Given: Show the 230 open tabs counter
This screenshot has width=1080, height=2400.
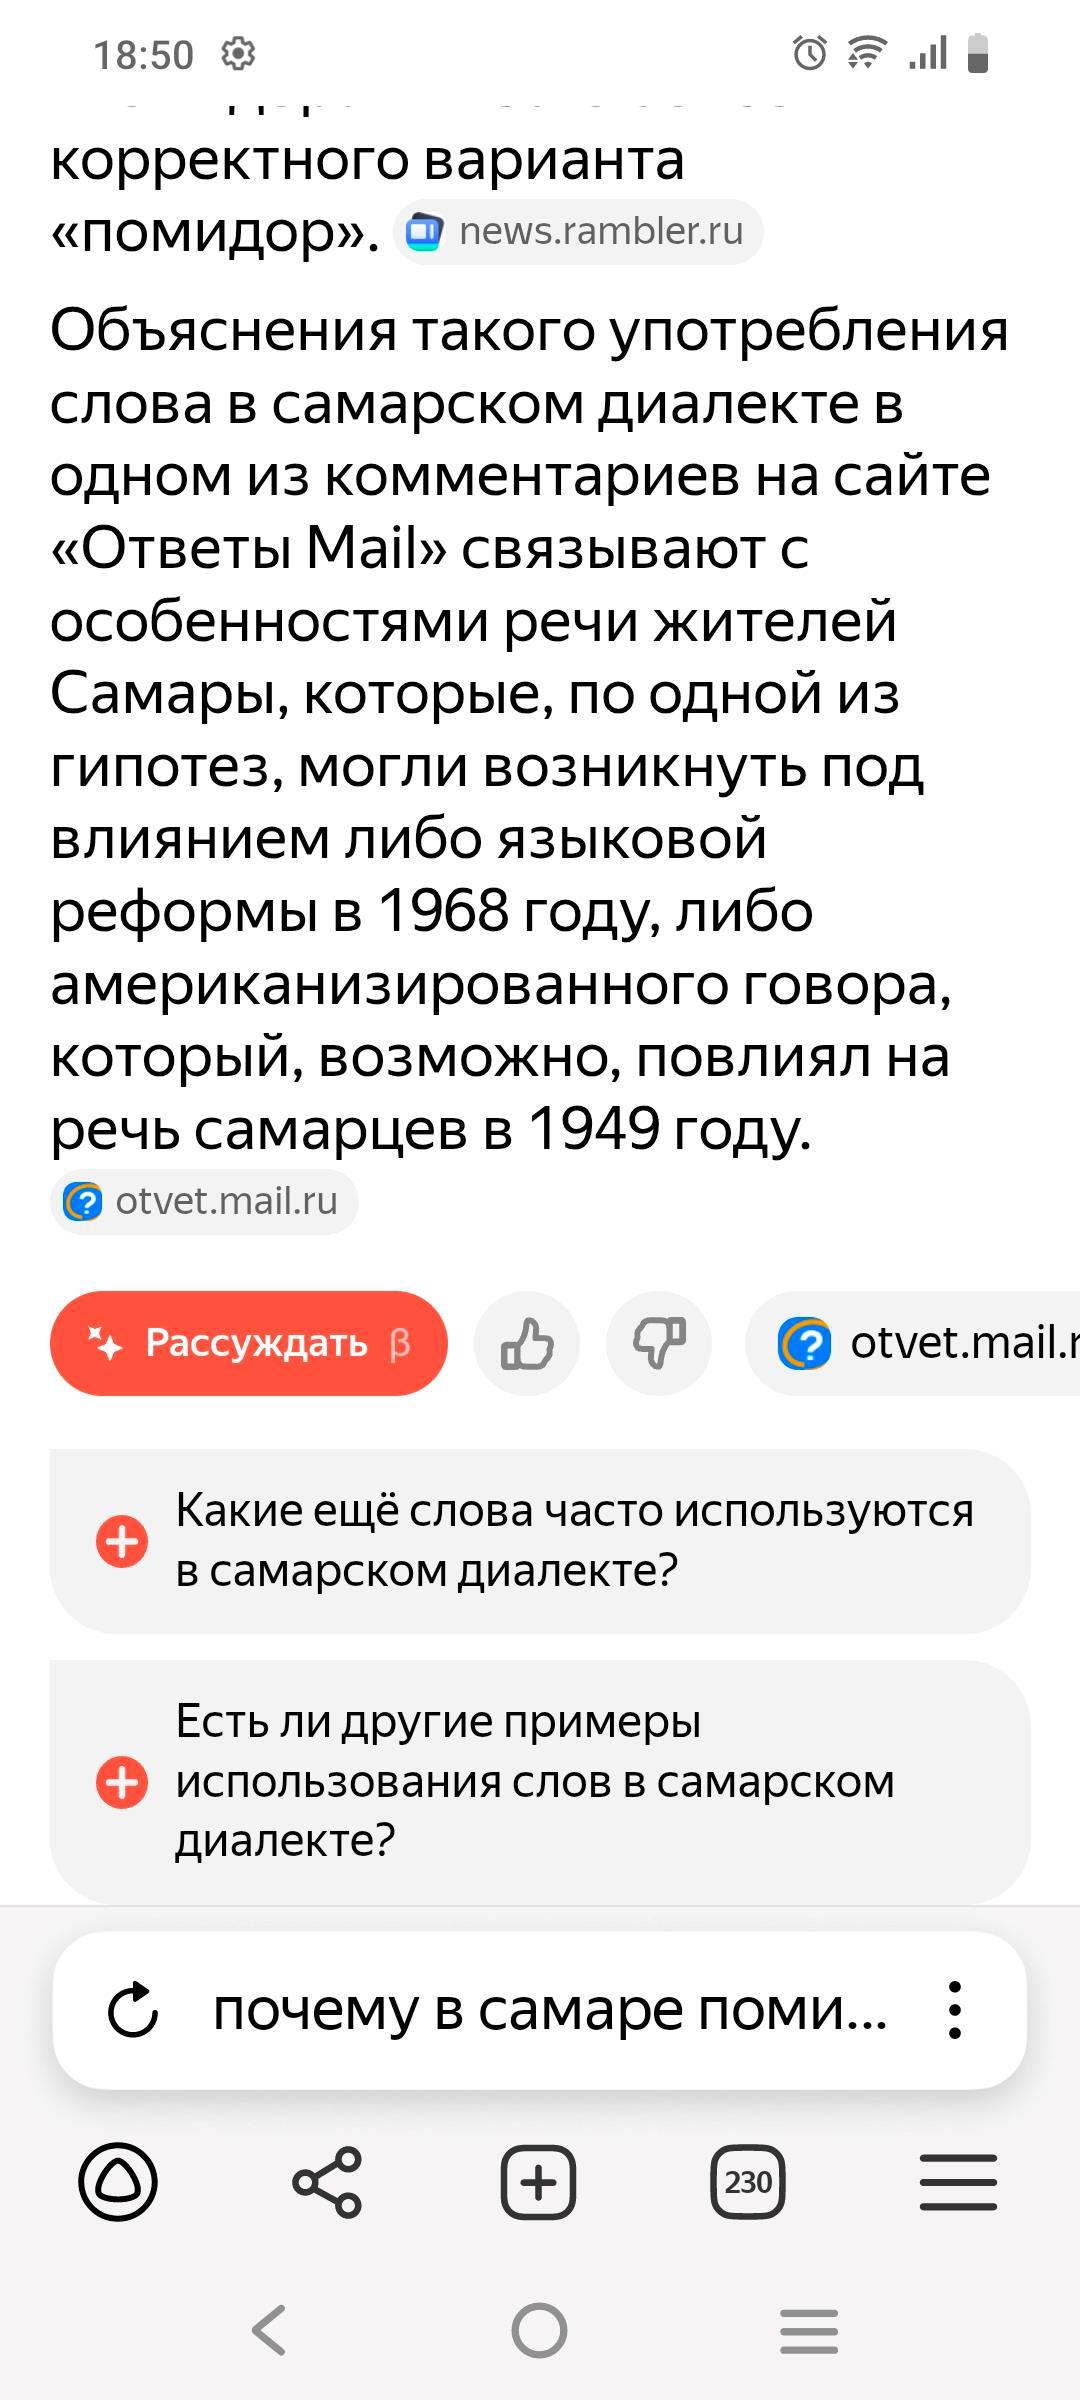Looking at the screenshot, I should click(x=748, y=2181).
